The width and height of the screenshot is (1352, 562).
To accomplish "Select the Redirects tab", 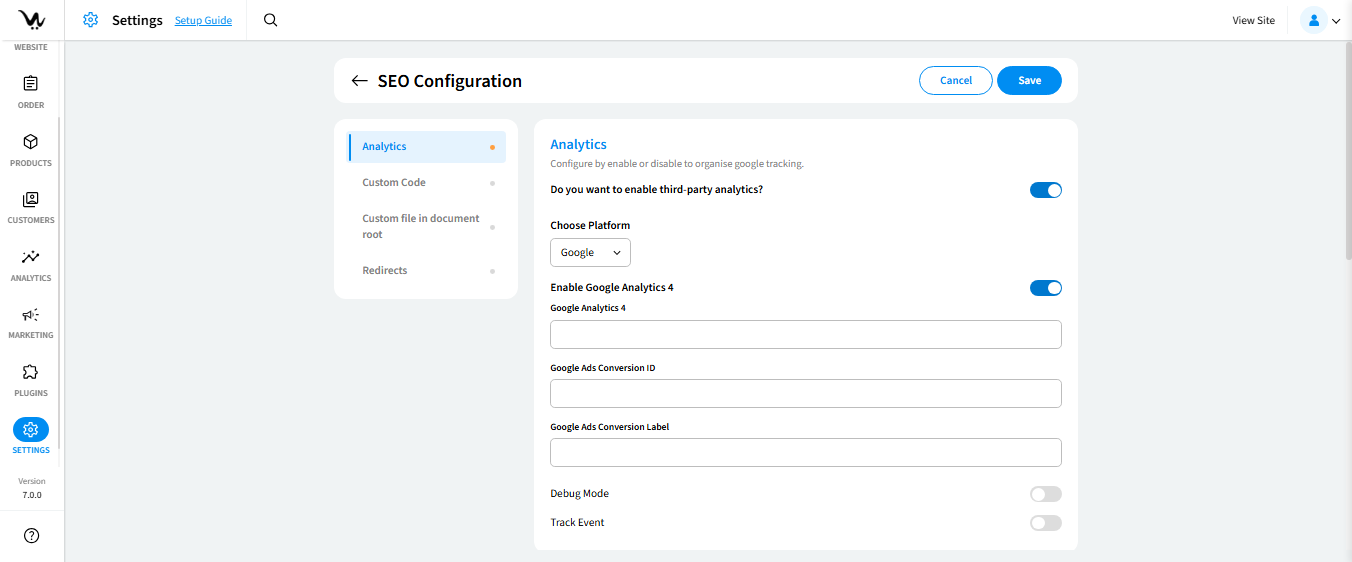I will pyautogui.click(x=385, y=271).
